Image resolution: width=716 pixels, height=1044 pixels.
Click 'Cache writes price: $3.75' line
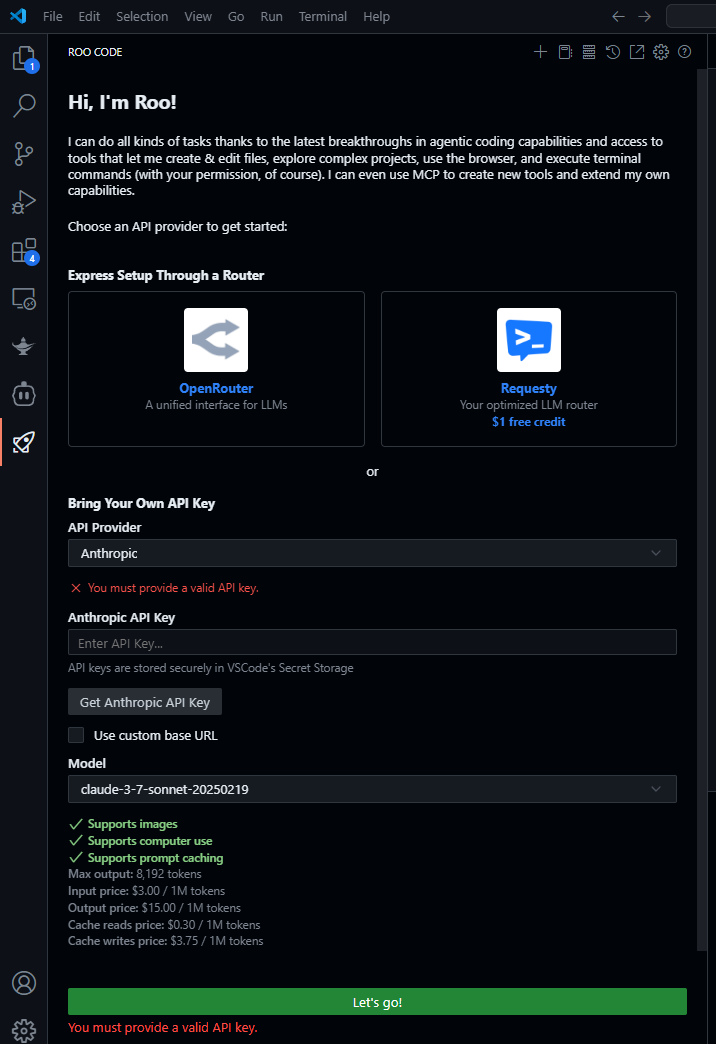(x=165, y=941)
